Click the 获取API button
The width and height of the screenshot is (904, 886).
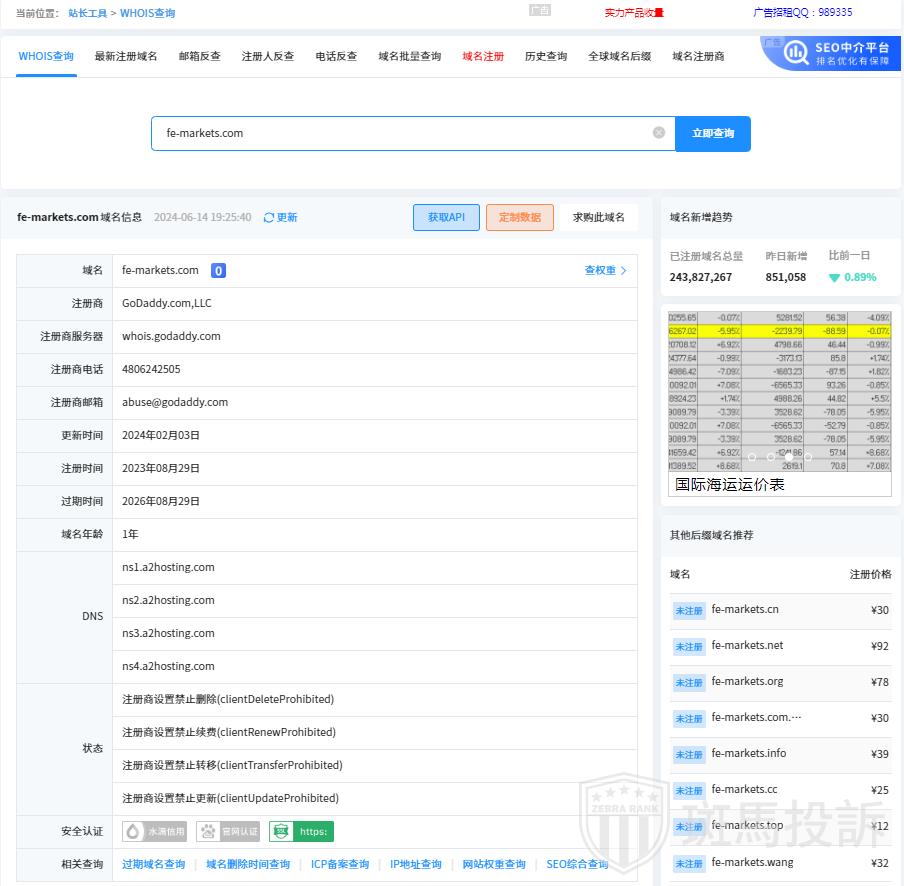tap(446, 217)
